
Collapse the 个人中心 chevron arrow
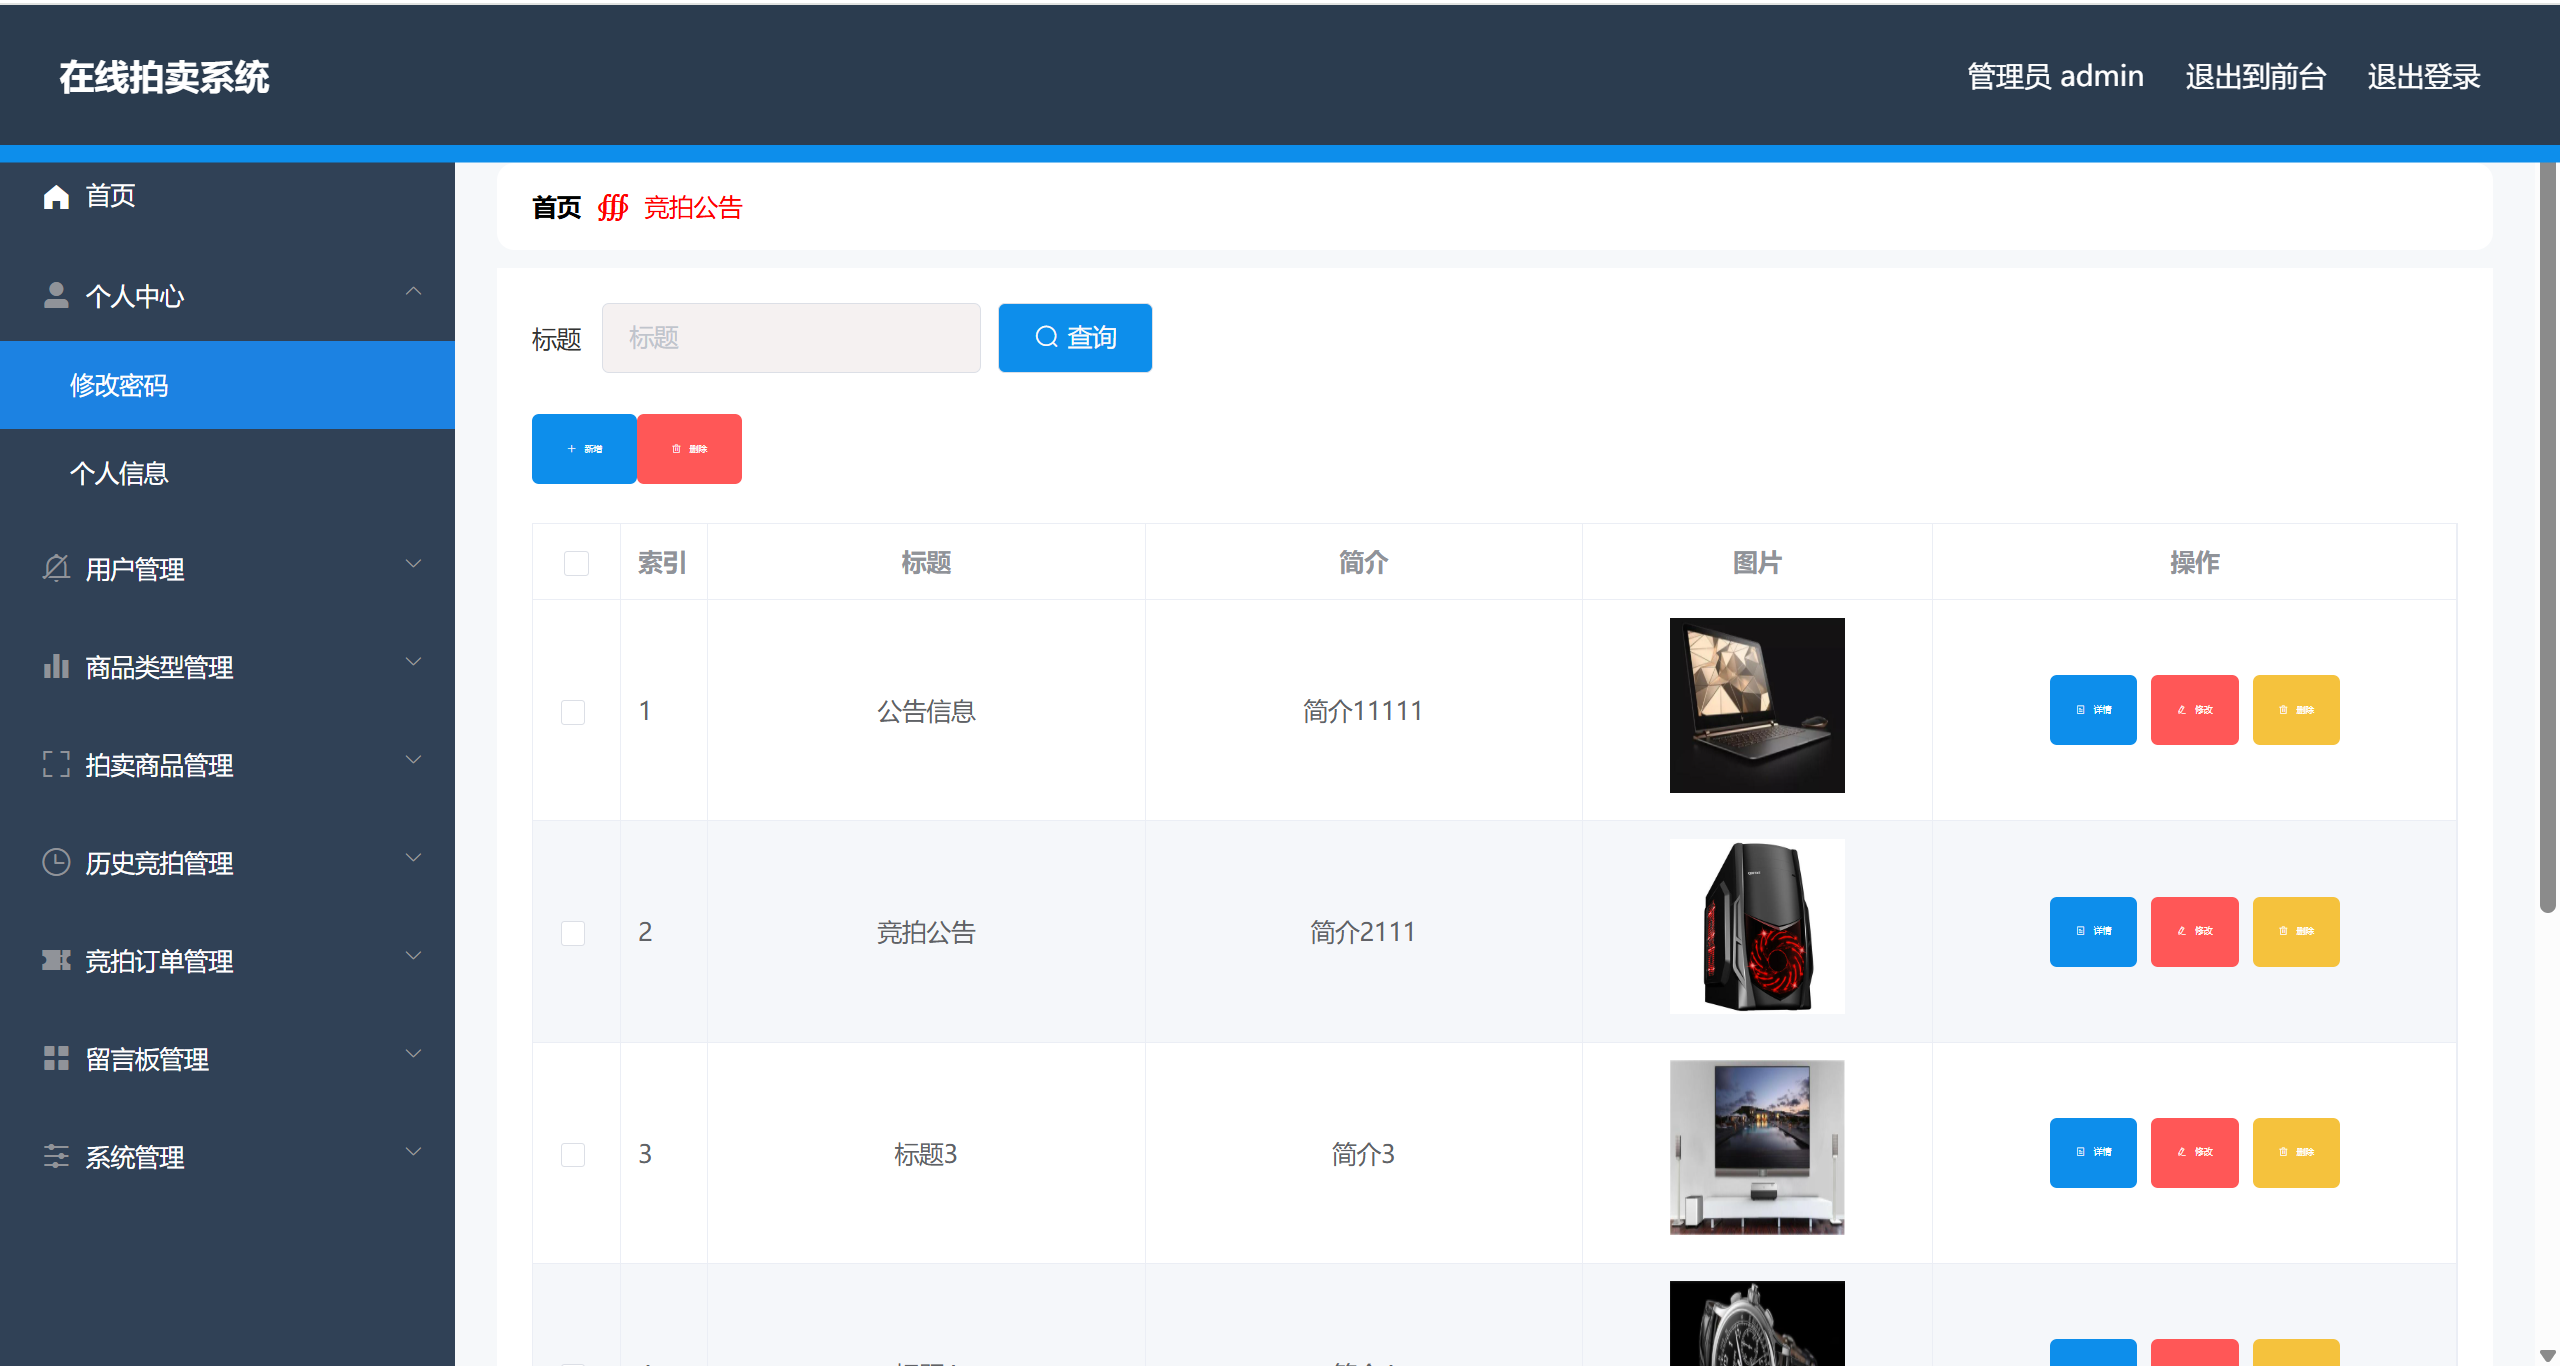[413, 292]
